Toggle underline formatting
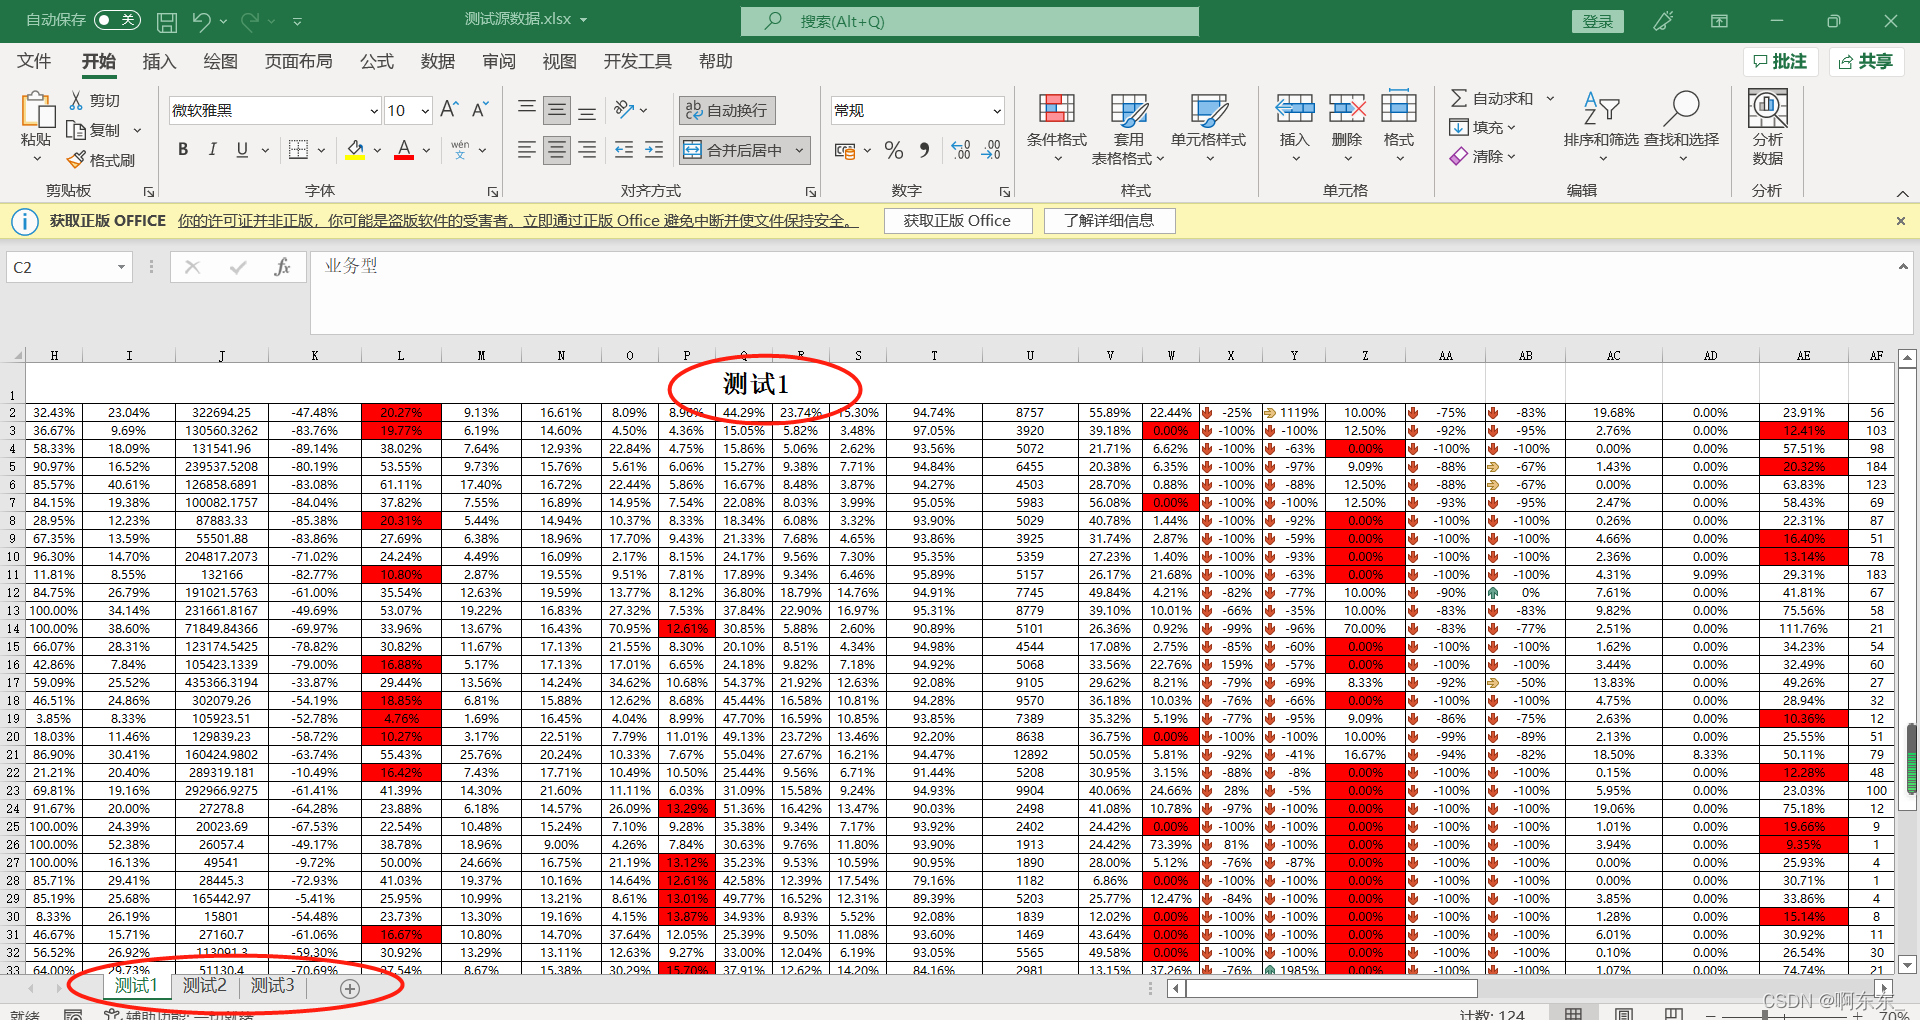The image size is (1920, 1020). pyautogui.click(x=242, y=150)
